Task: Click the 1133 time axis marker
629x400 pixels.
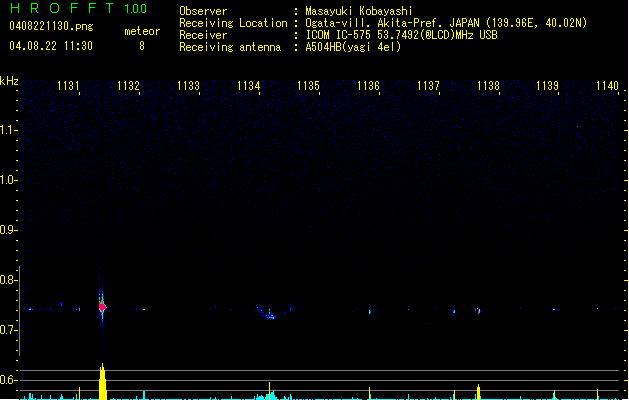Action: click(x=188, y=85)
